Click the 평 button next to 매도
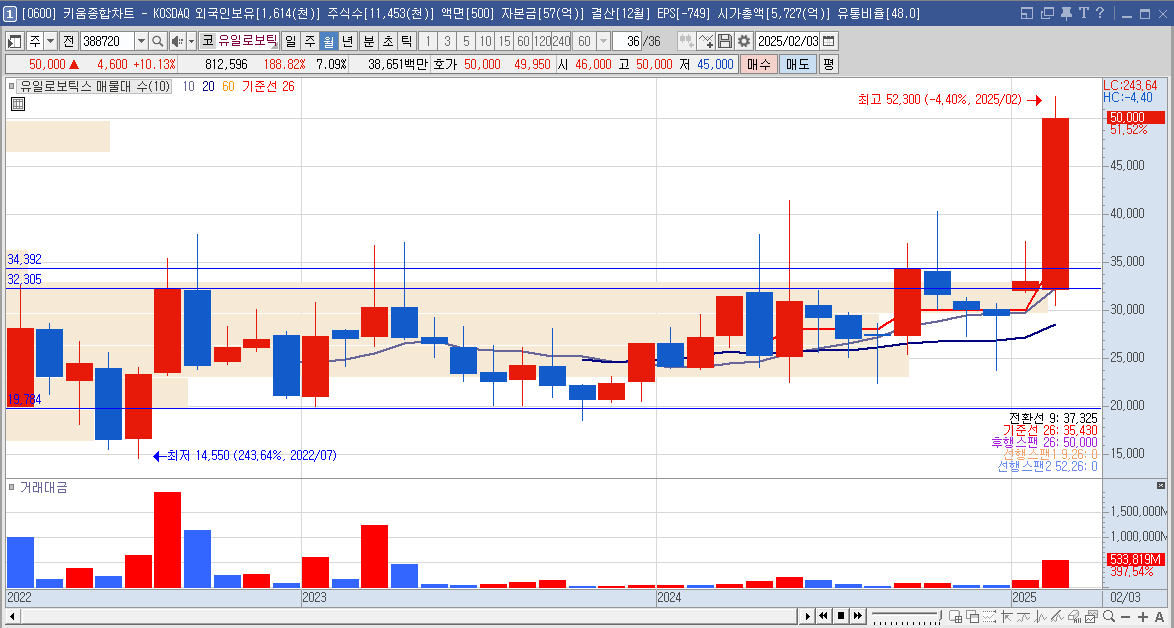Screen dimensions: 1174x628 [828, 64]
